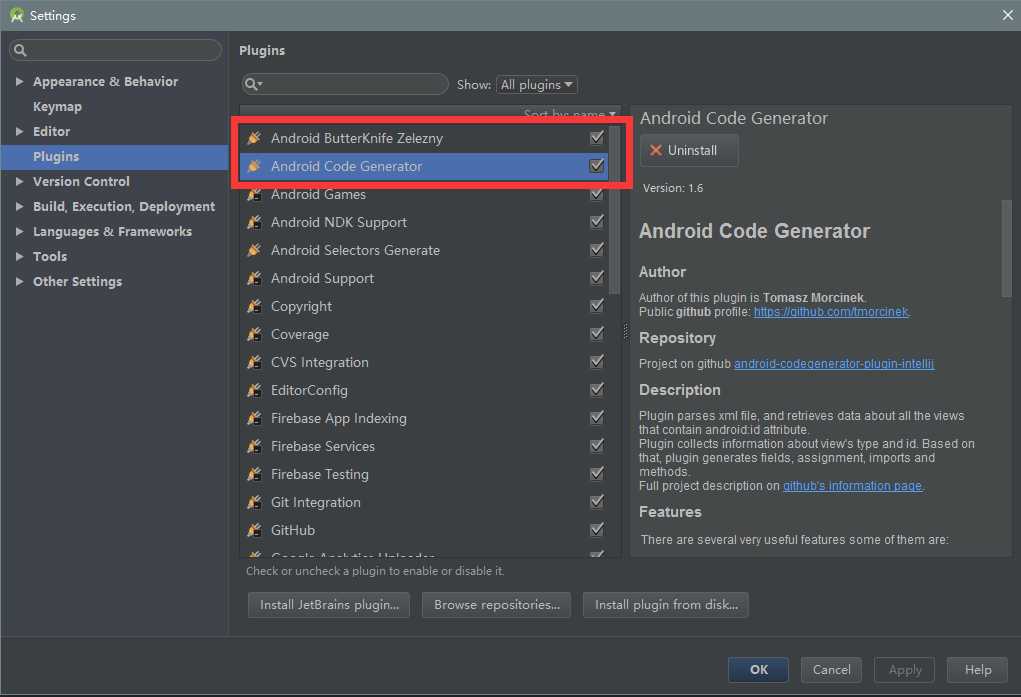Image resolution: width=1021 pixels, height=697 pixels.
Task: Disable the Coverage plugin checkbox
Action: (x=596, y=334)
